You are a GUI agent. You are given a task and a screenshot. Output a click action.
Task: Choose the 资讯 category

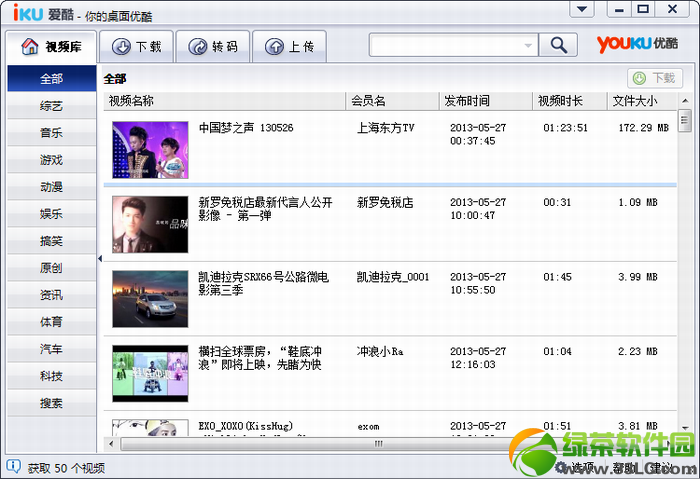click(x=51, y=295)
